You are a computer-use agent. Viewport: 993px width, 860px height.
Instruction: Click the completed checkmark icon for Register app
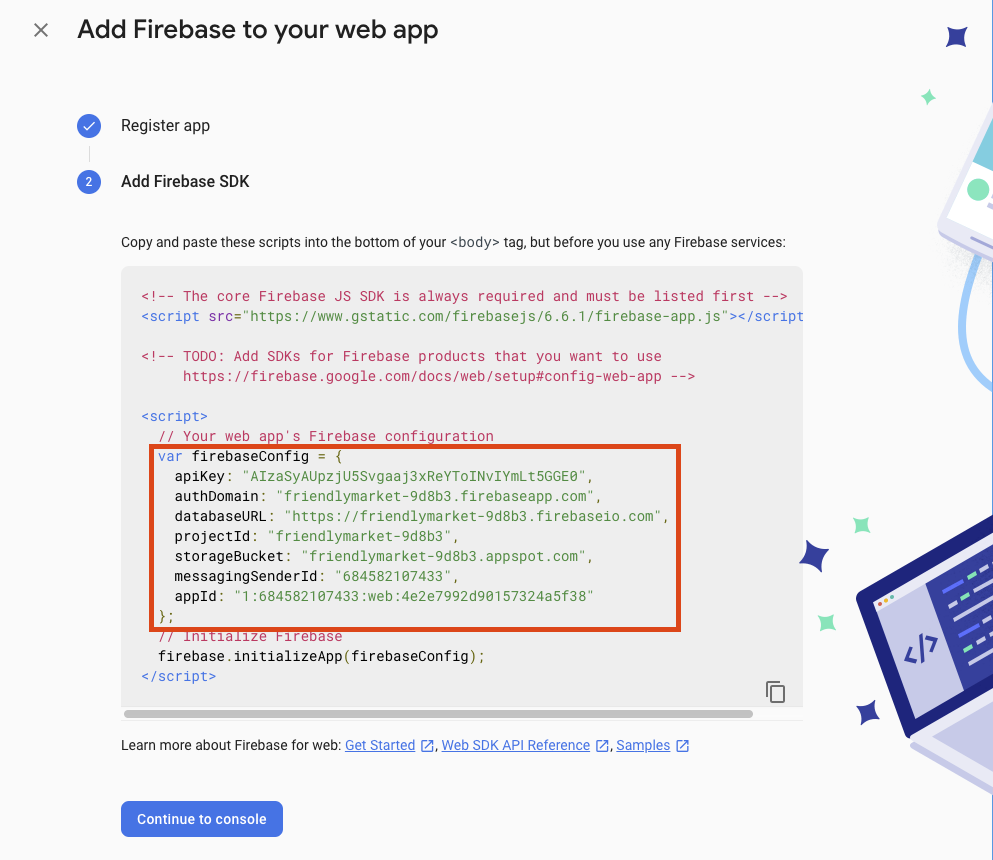pyautogui.click(x=89, y=126)
